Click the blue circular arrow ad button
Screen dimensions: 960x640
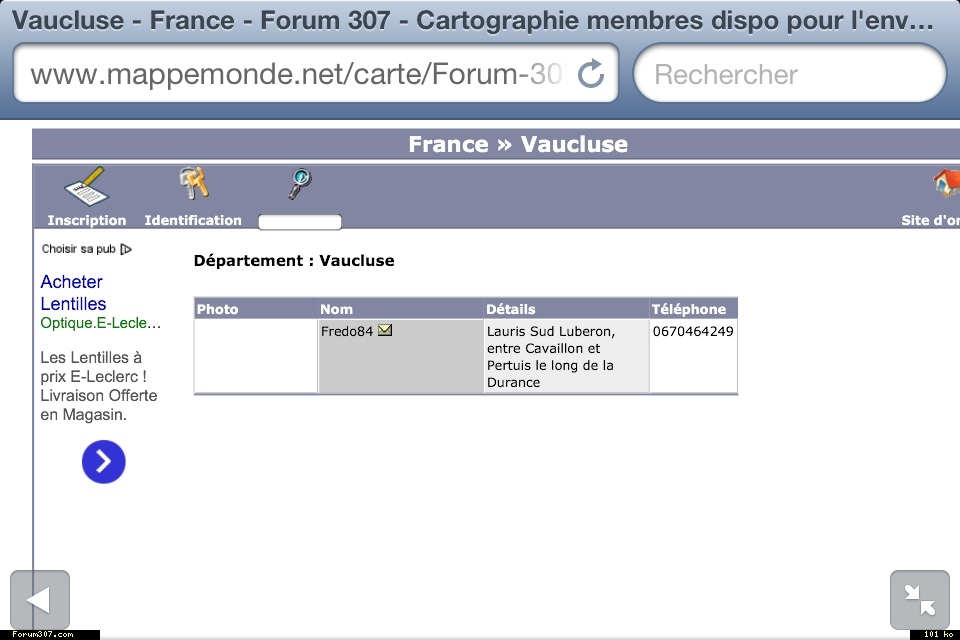point(103,462)
